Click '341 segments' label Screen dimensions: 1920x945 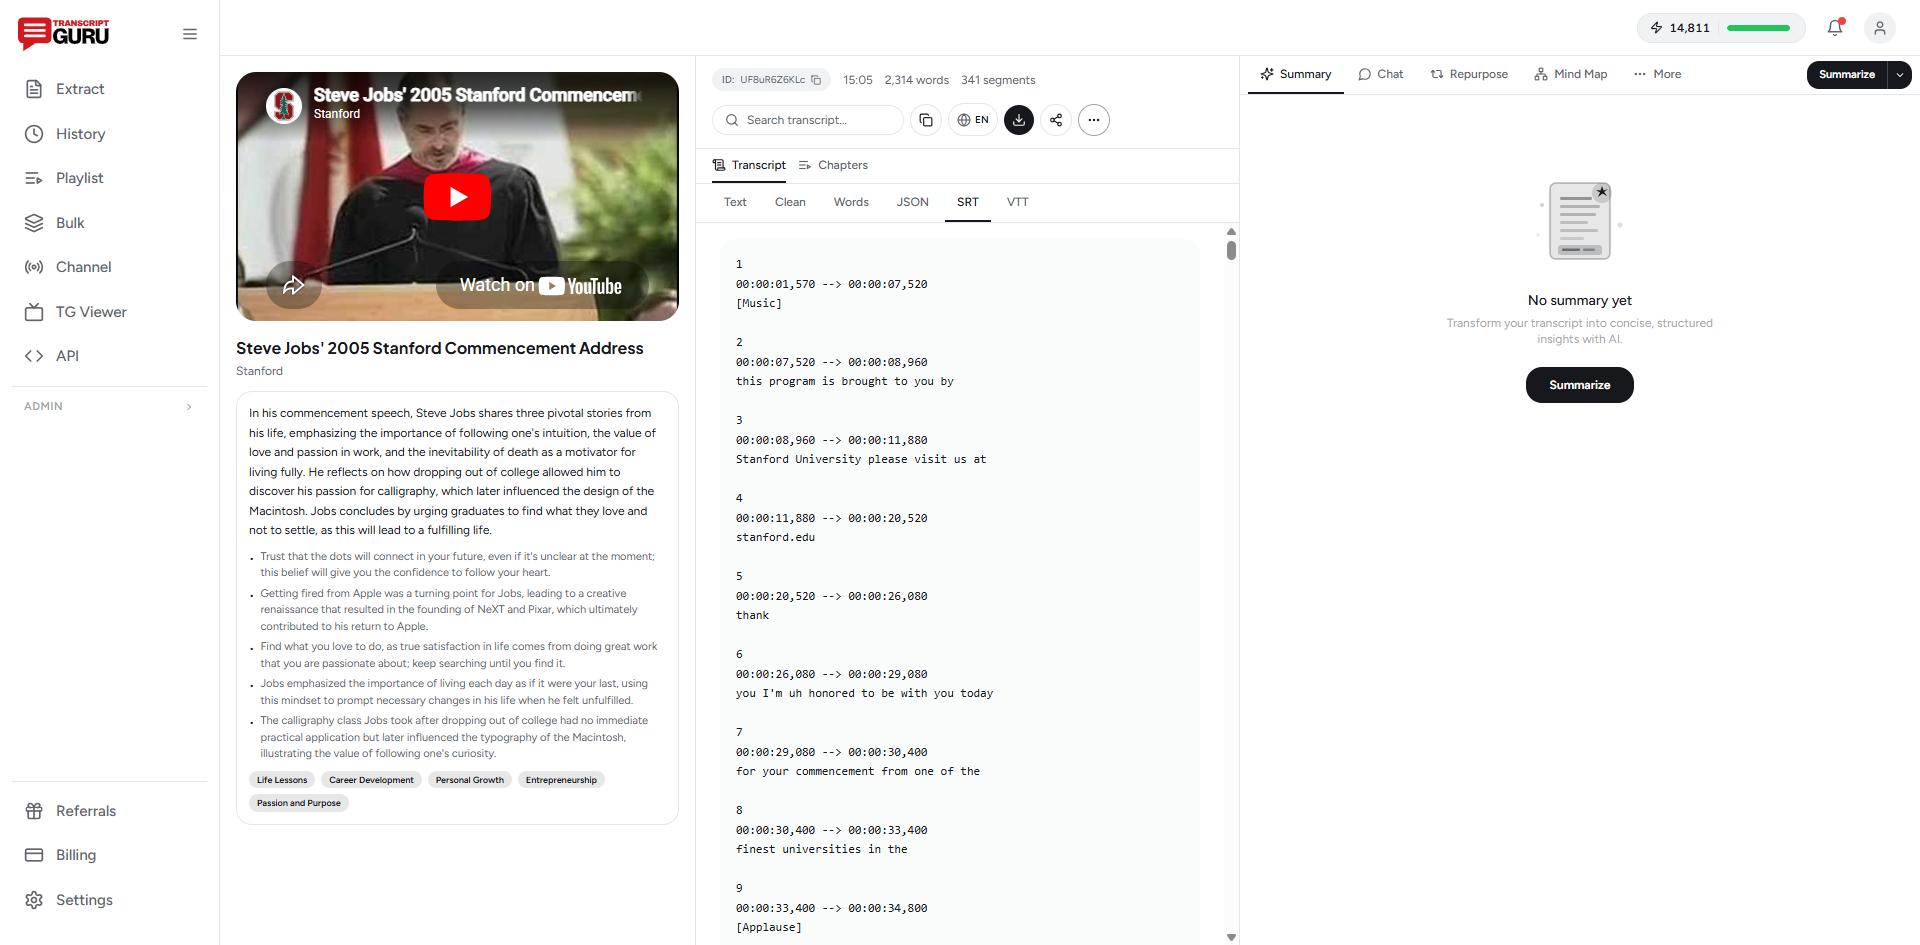(x=998, y=80)
